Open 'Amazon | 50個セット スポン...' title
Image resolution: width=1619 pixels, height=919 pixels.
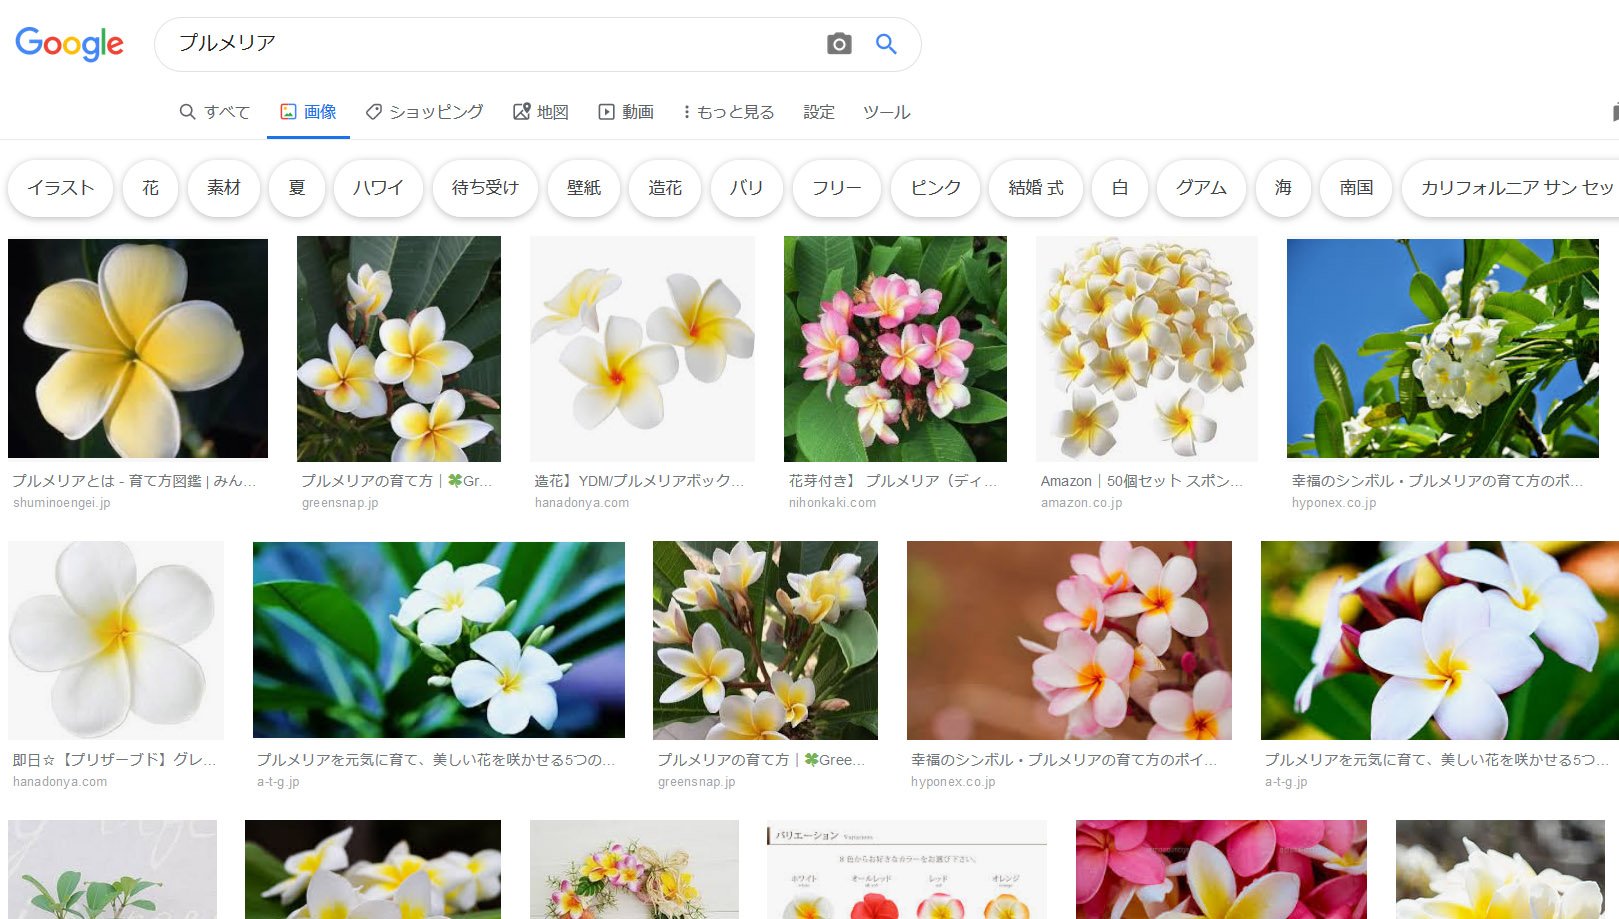(1142, 481)
